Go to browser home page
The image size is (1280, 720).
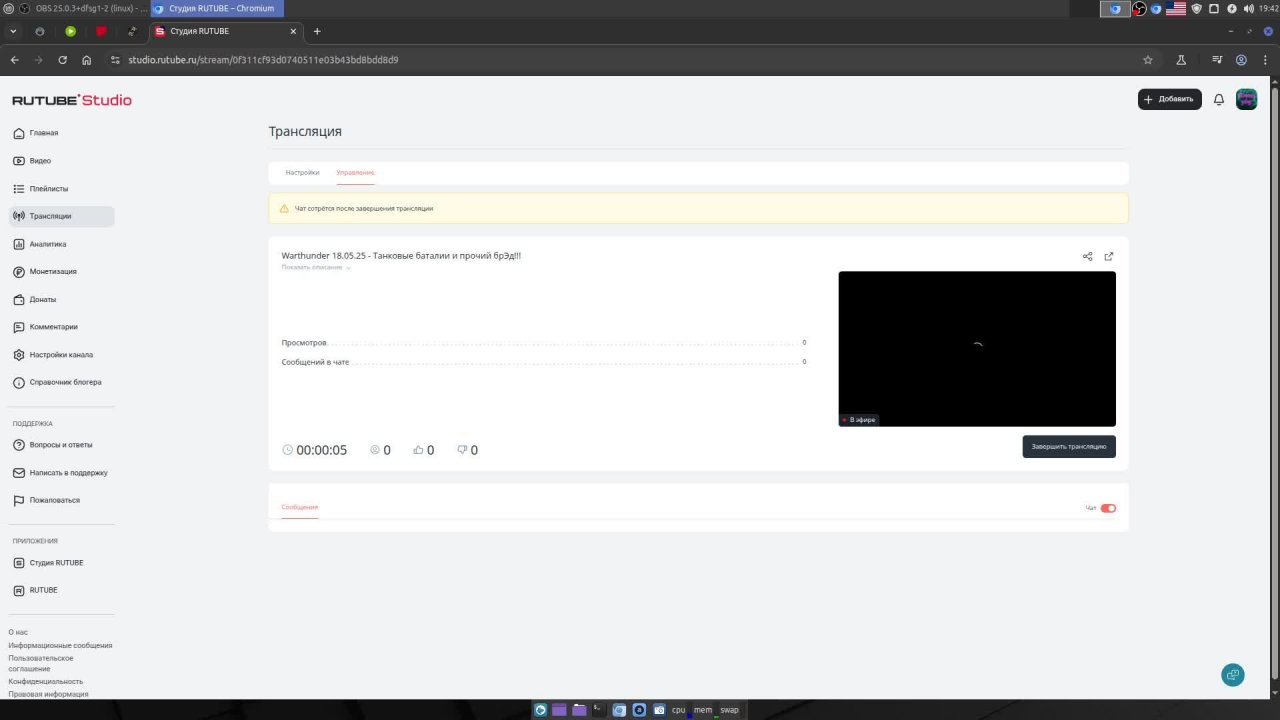coord(87,60)
